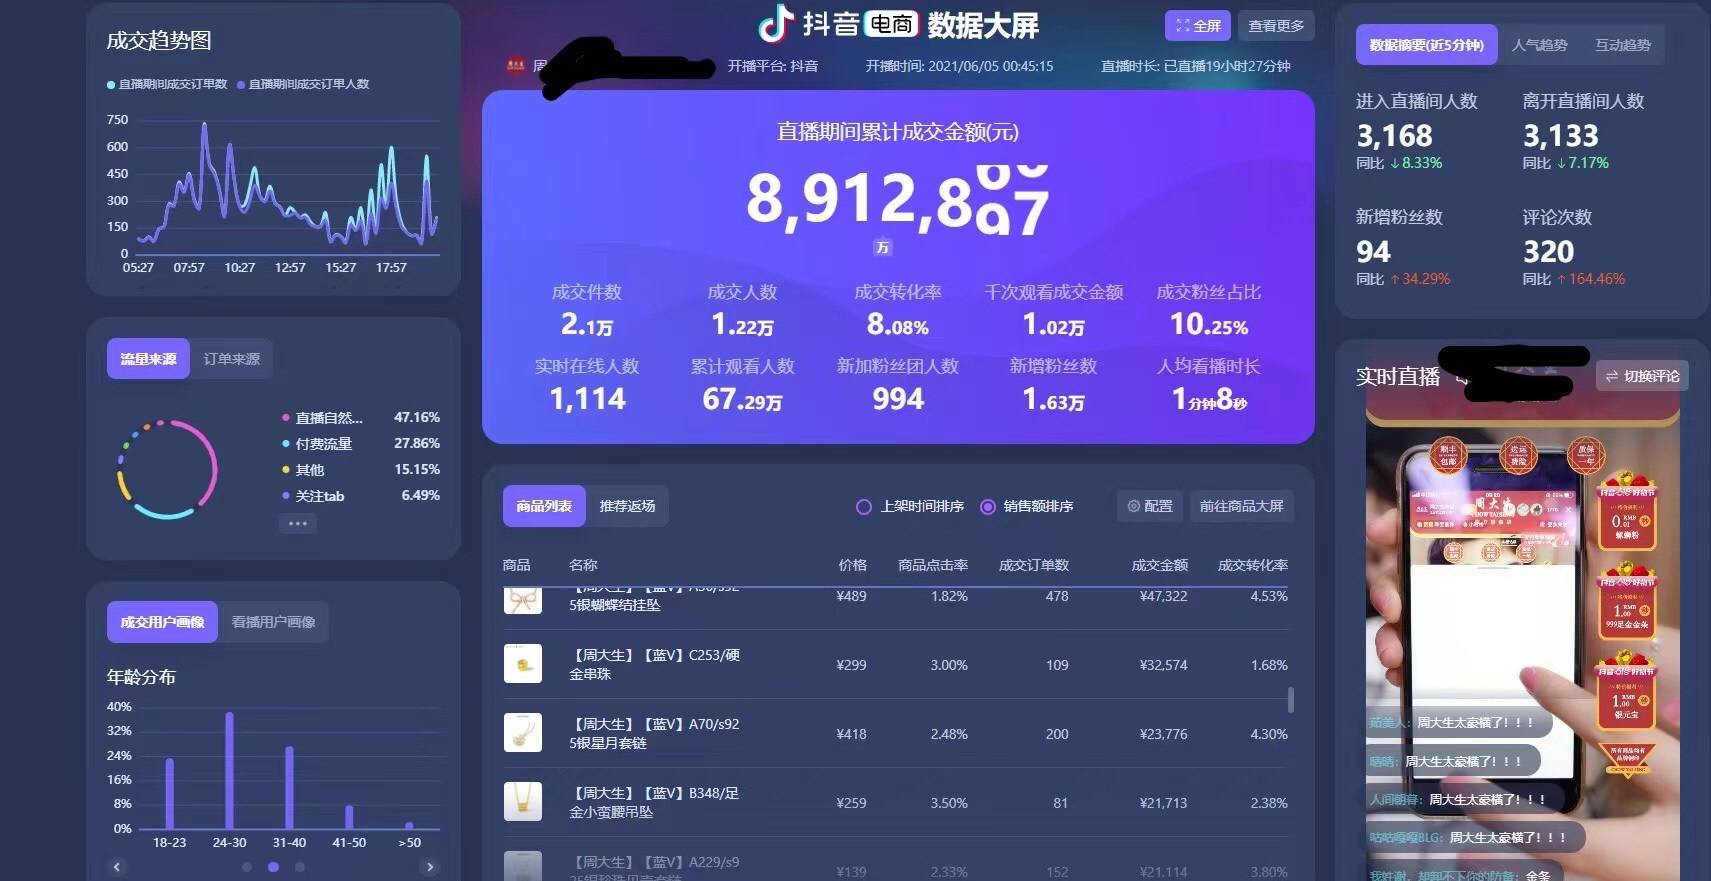Switch to the 看播用户画像 tab
The height and width of the screenshot is (881, 1711).
pos(273,622)
